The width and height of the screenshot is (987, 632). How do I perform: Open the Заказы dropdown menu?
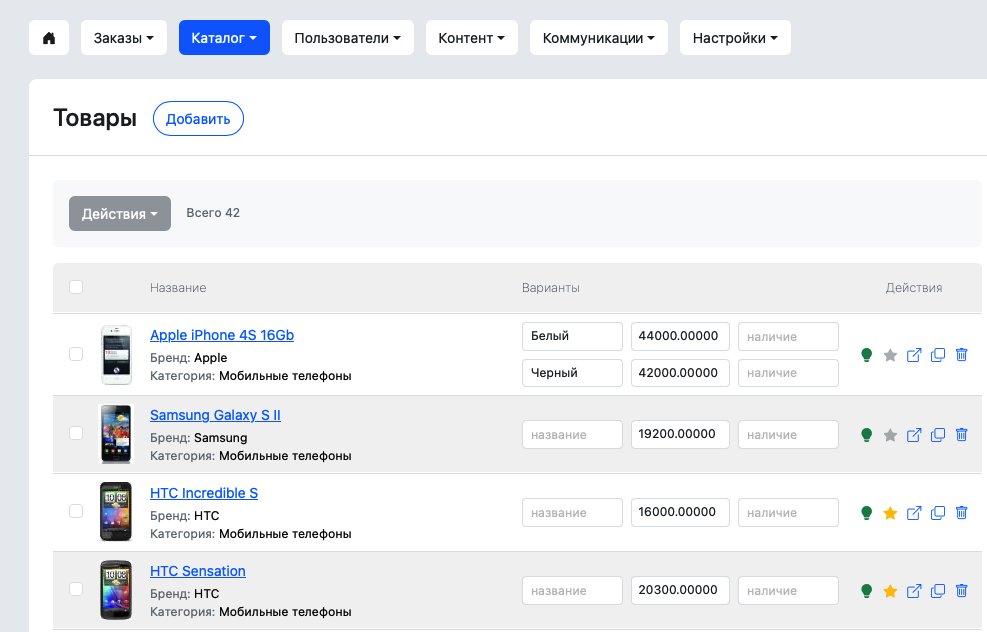pyautogui.click(x=123, y=38)
